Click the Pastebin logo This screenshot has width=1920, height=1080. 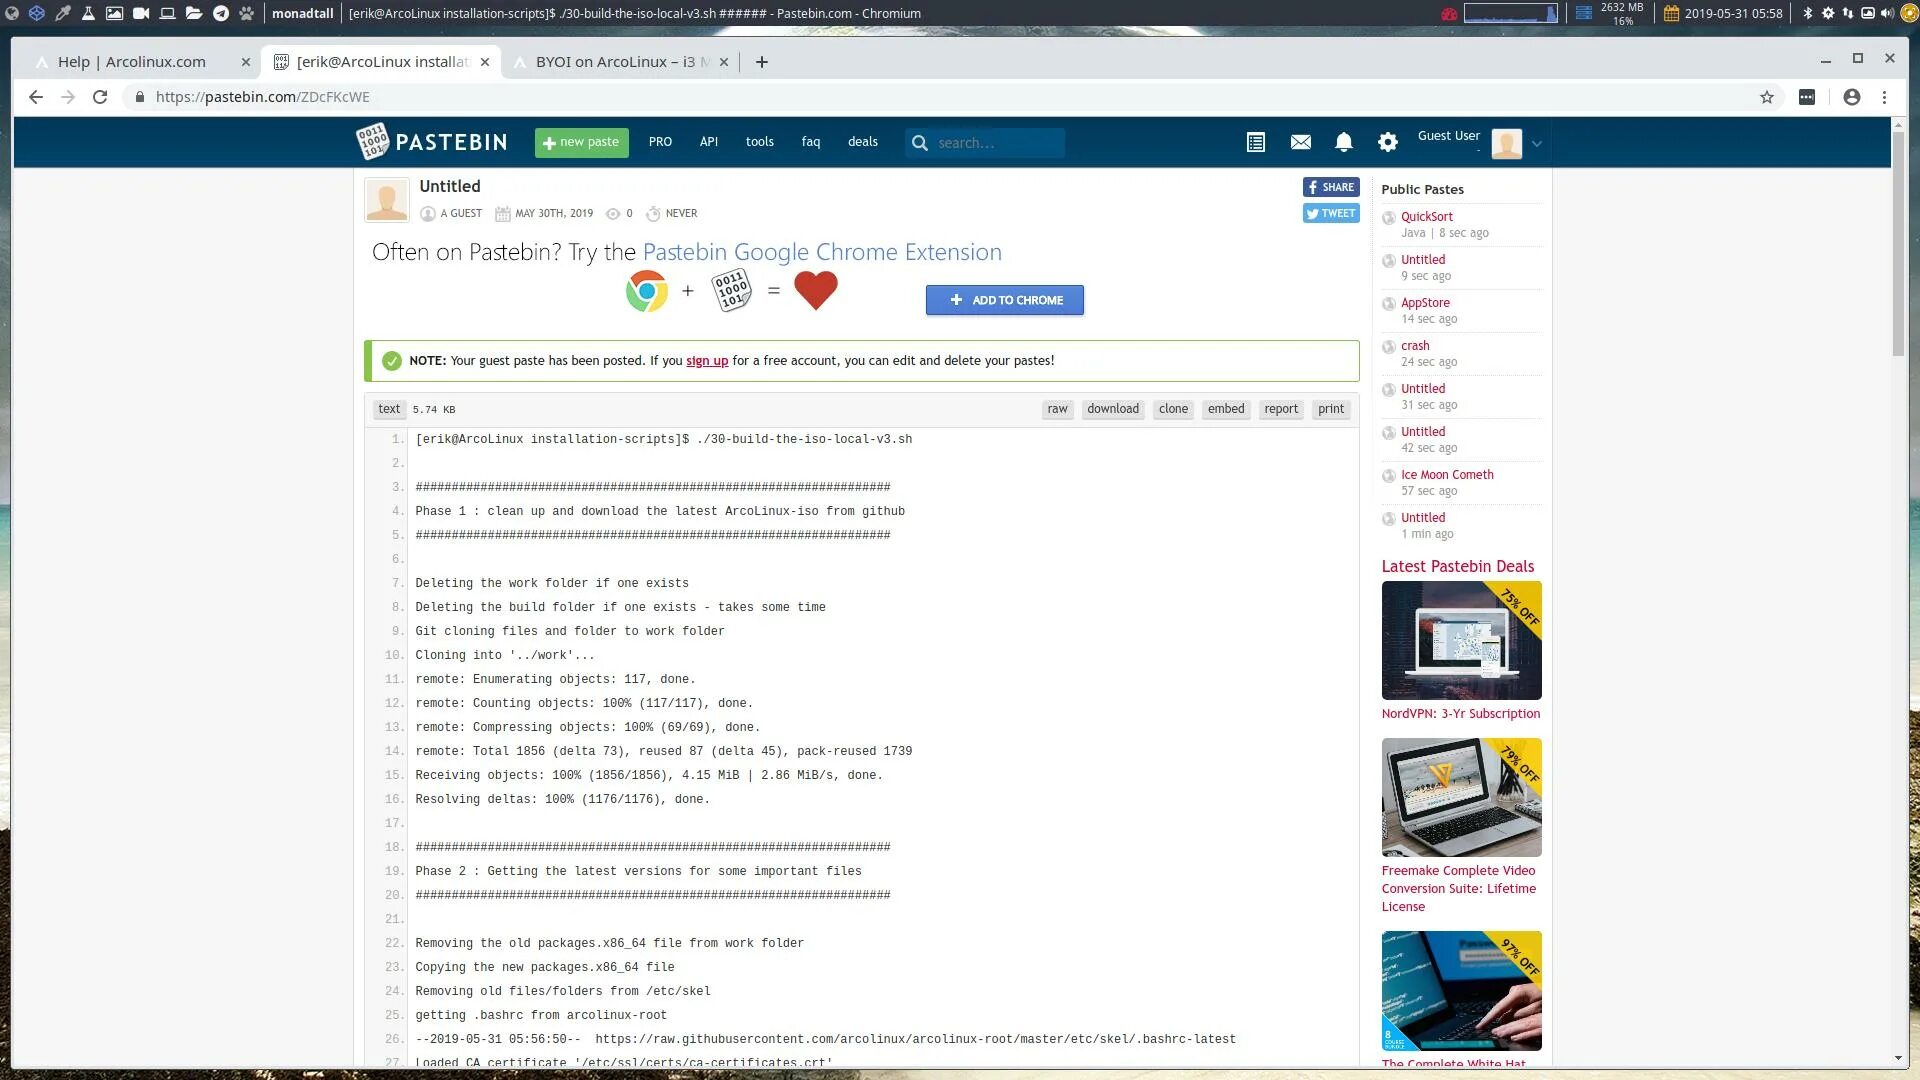click(x=432, y=142)
